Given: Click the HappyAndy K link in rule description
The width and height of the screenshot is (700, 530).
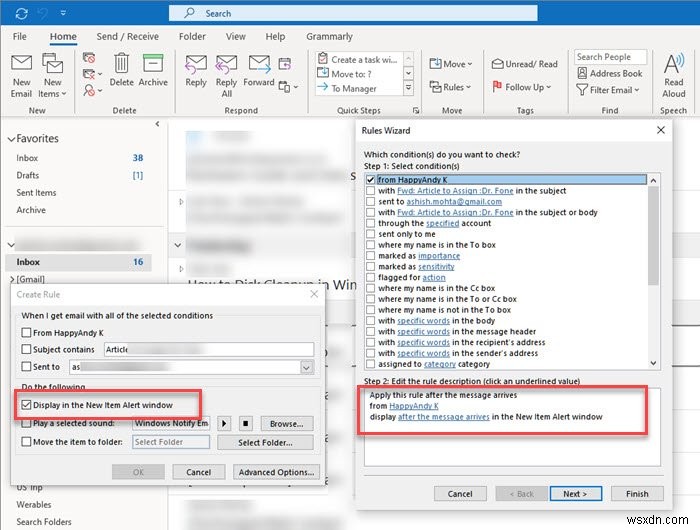Looking at the screenshot, I should tap(414, 406).
